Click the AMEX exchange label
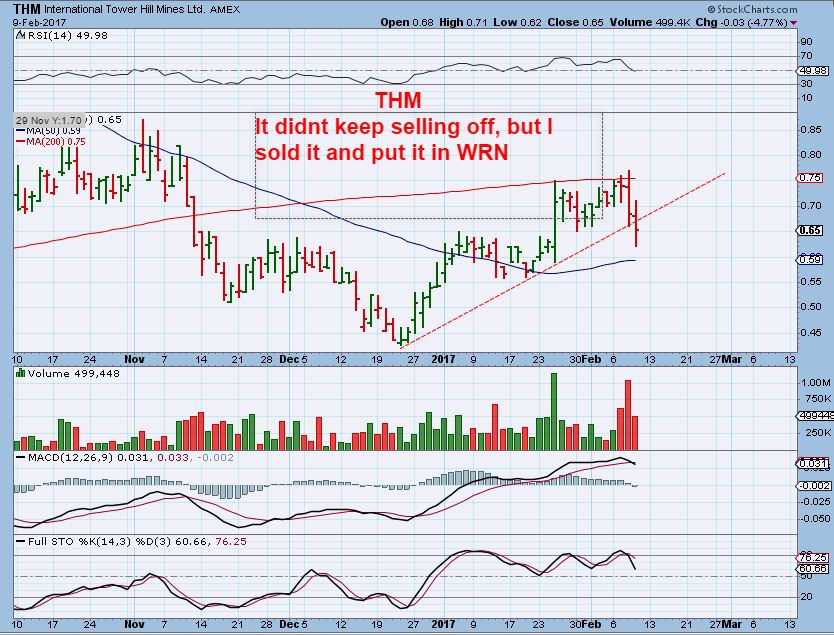The image size is (834, 635). 225,10
